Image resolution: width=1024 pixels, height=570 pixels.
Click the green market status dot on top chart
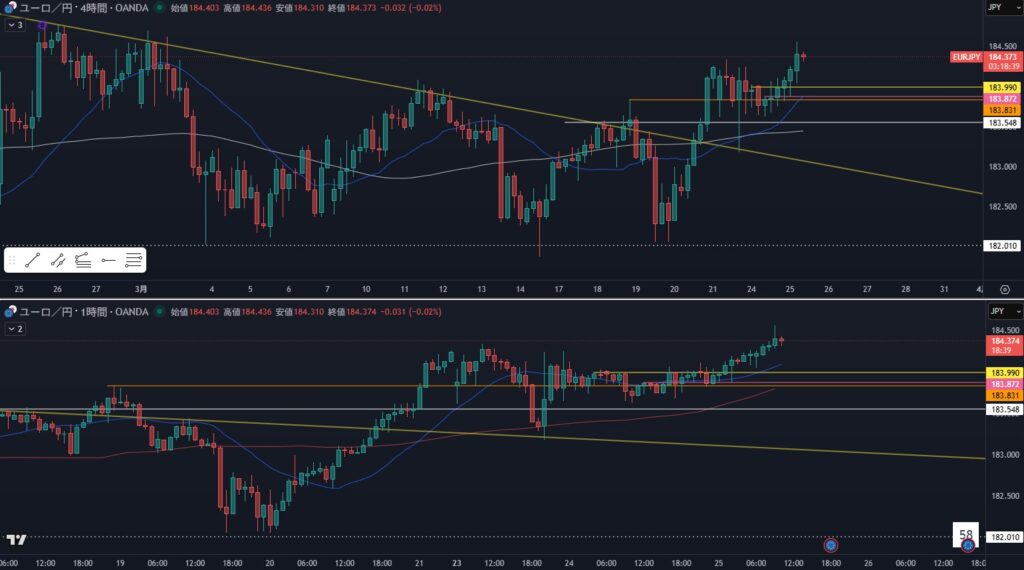coord(157,8)
